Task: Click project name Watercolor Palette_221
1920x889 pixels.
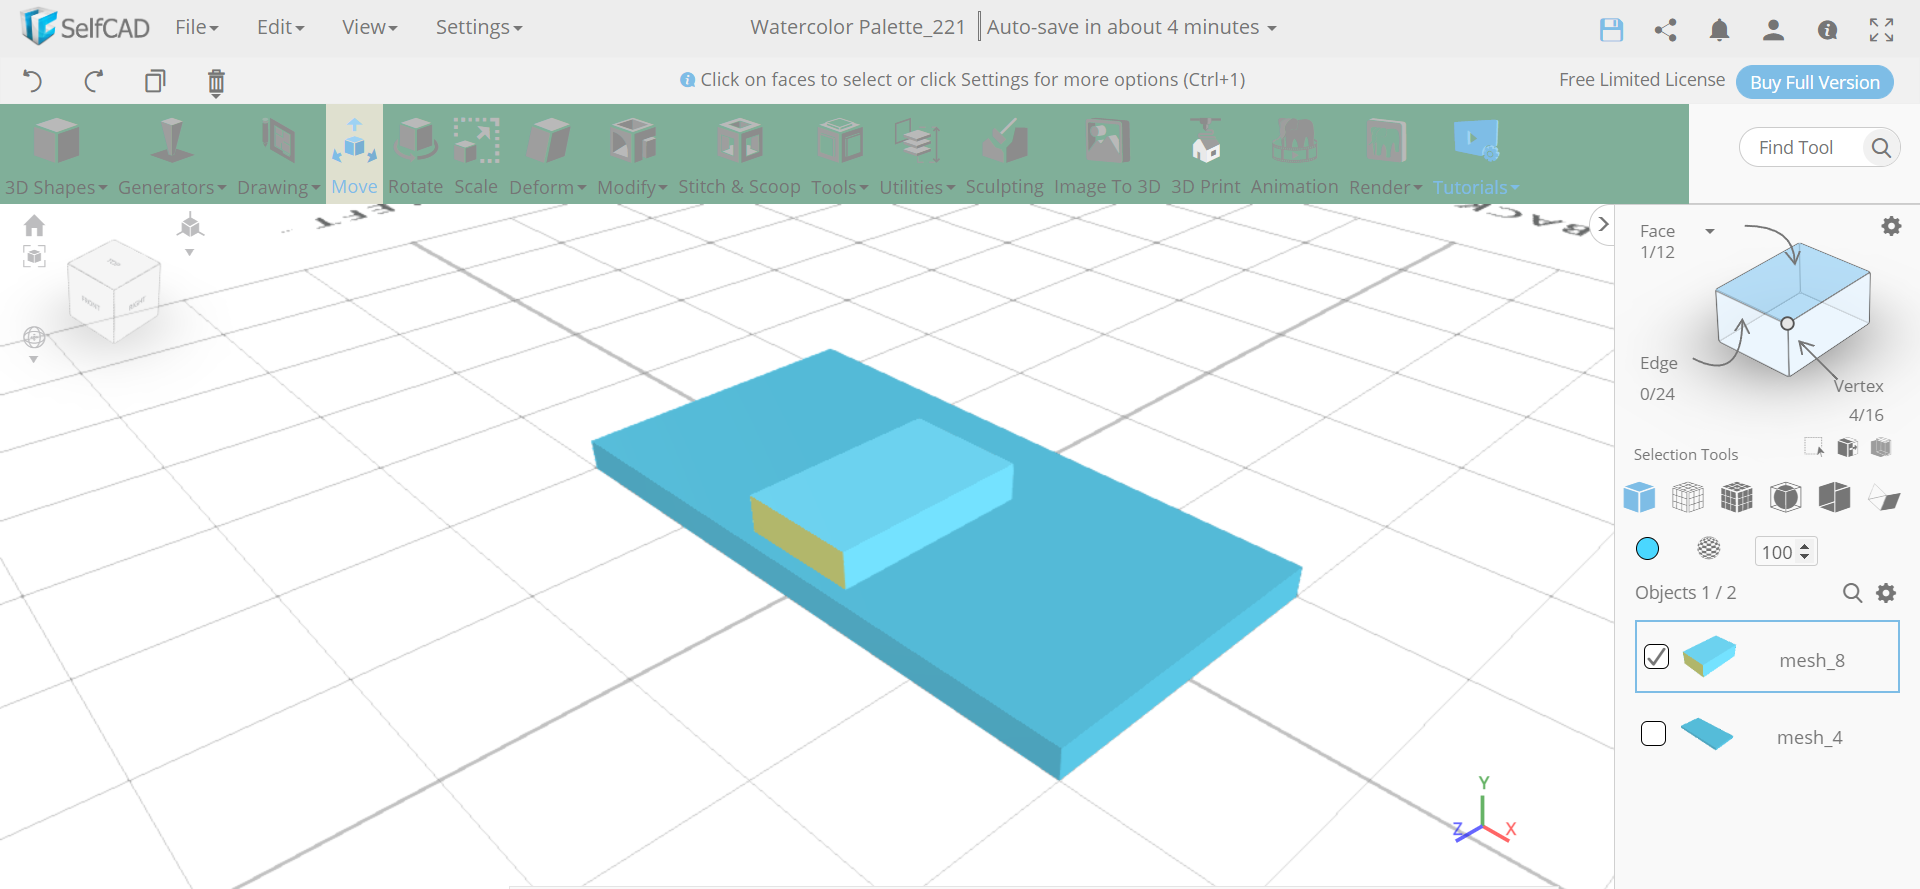Action: click(x=857, y=27)
